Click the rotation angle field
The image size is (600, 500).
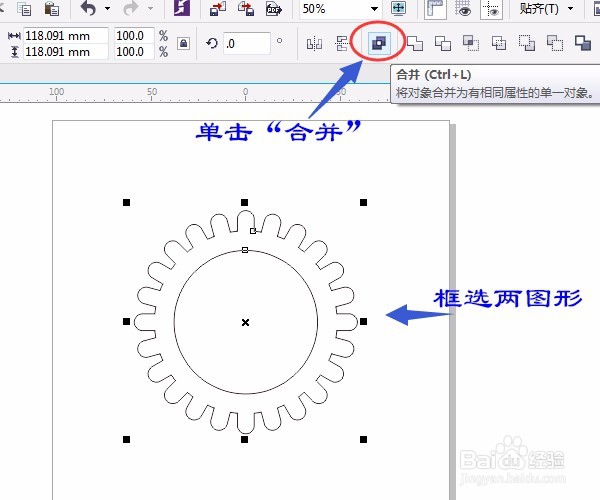click(x=247, y=43)
